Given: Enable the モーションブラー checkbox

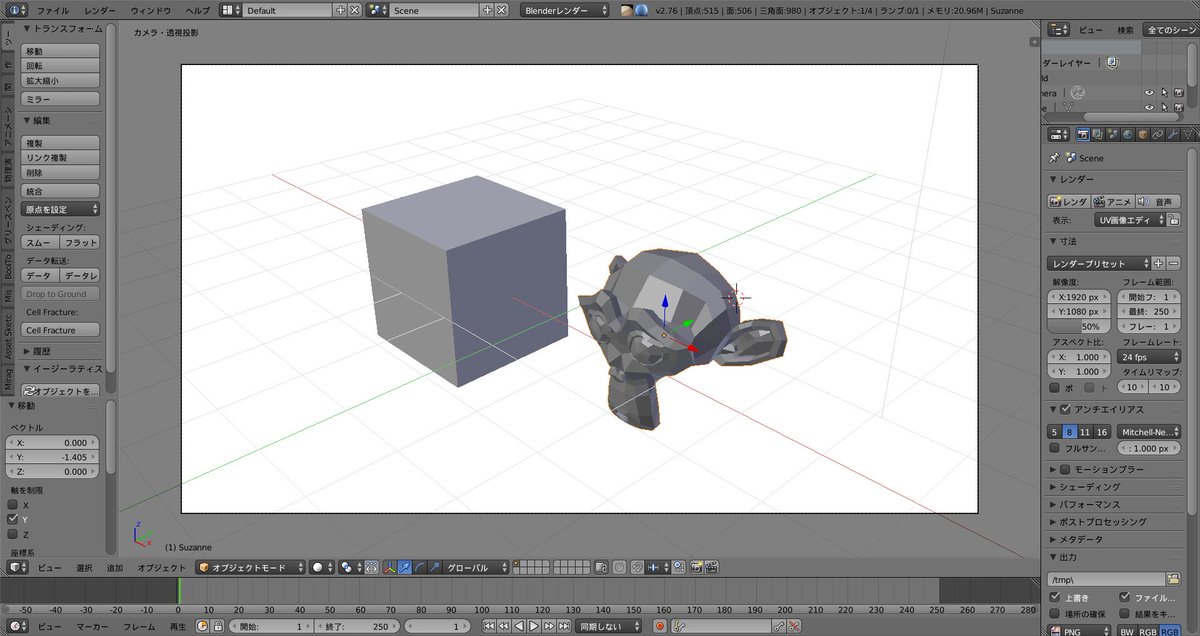Looking at the screenshot, I should point(1065,469).
